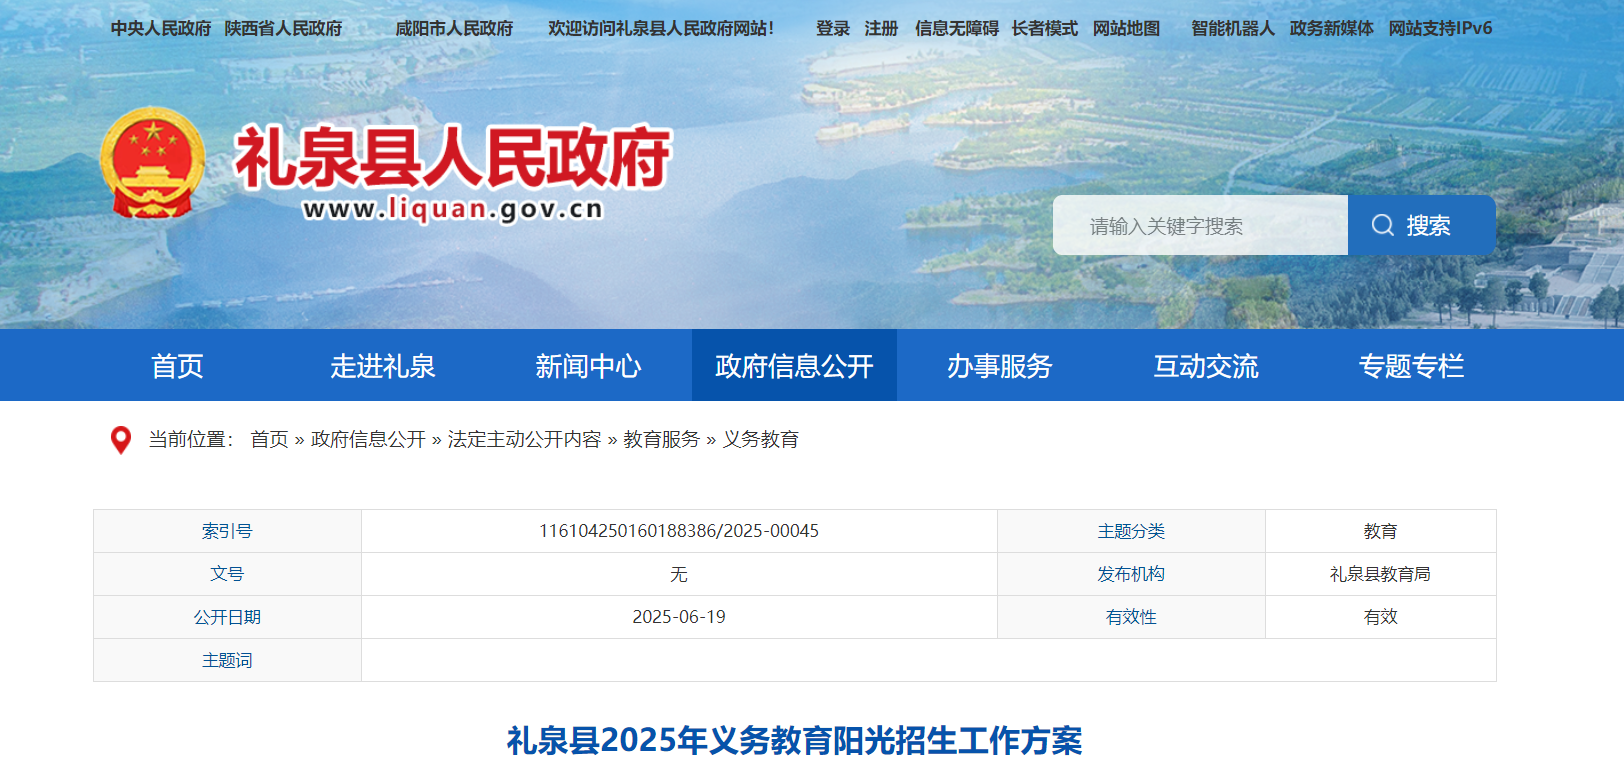Click the red location pin icon
This screenshot has width=1624, height=781.
[121, 440]
